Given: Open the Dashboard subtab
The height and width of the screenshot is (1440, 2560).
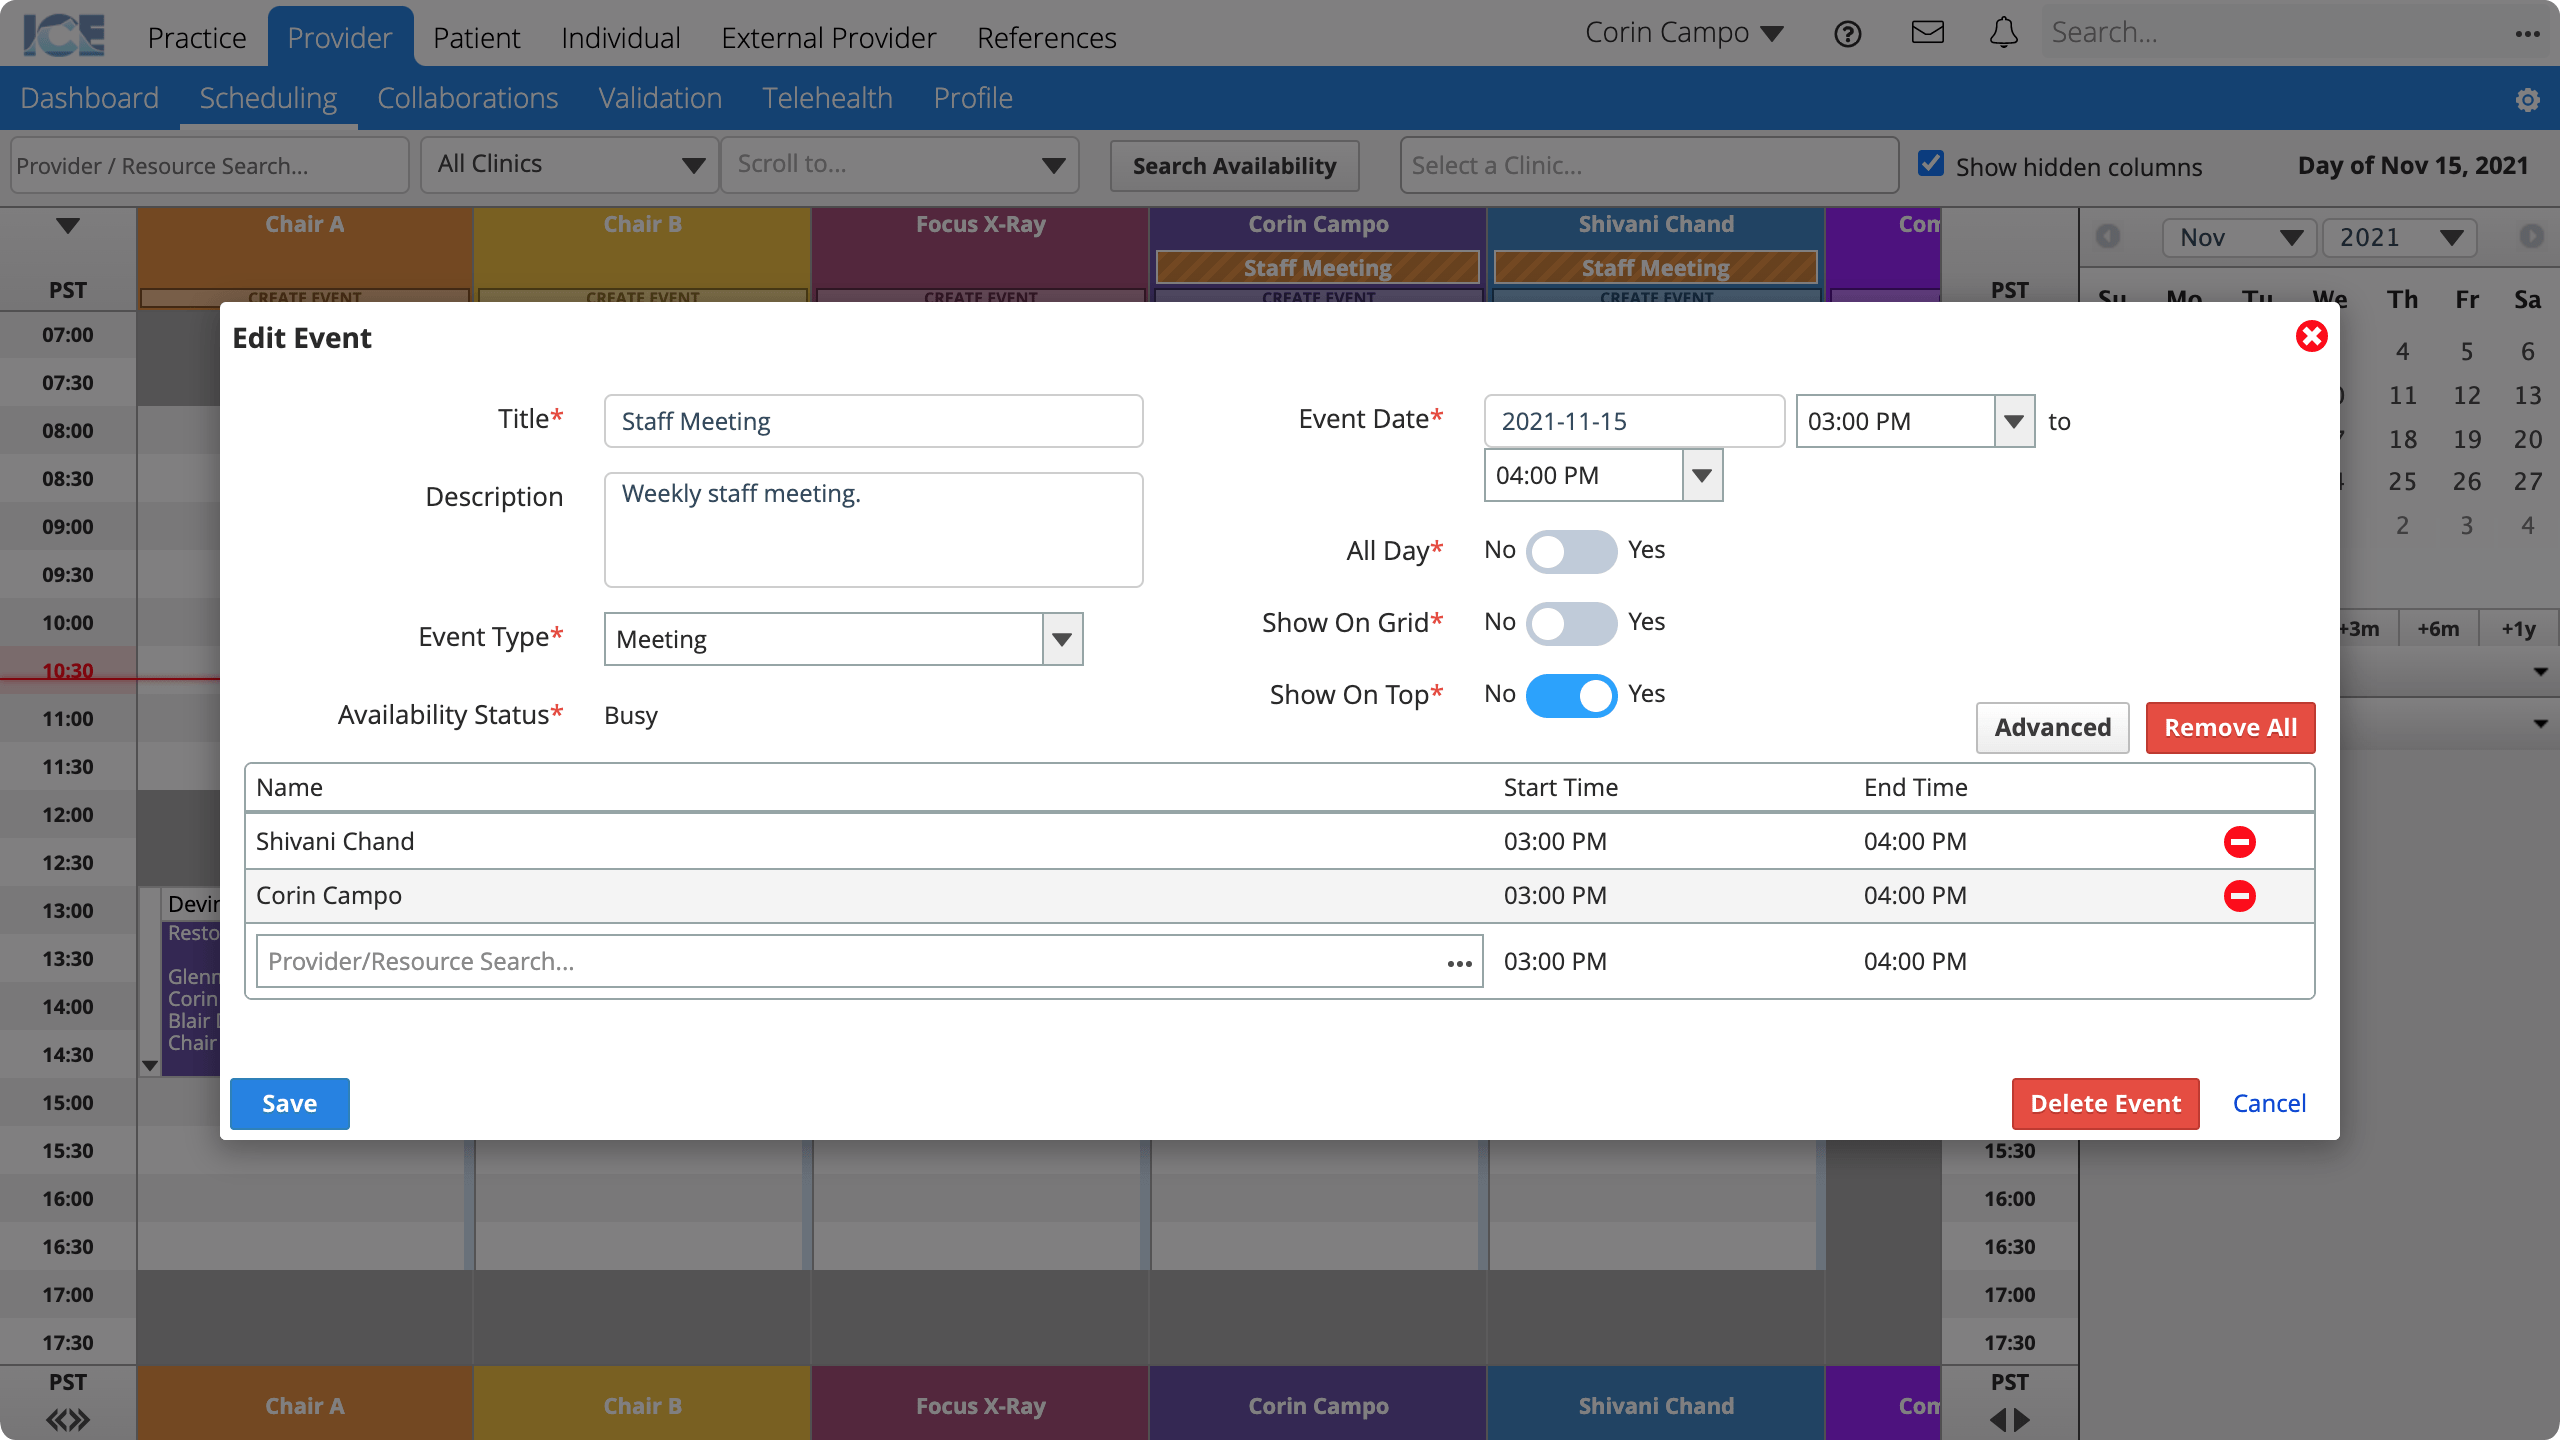Looking at the screenshot, I should 89,98.
